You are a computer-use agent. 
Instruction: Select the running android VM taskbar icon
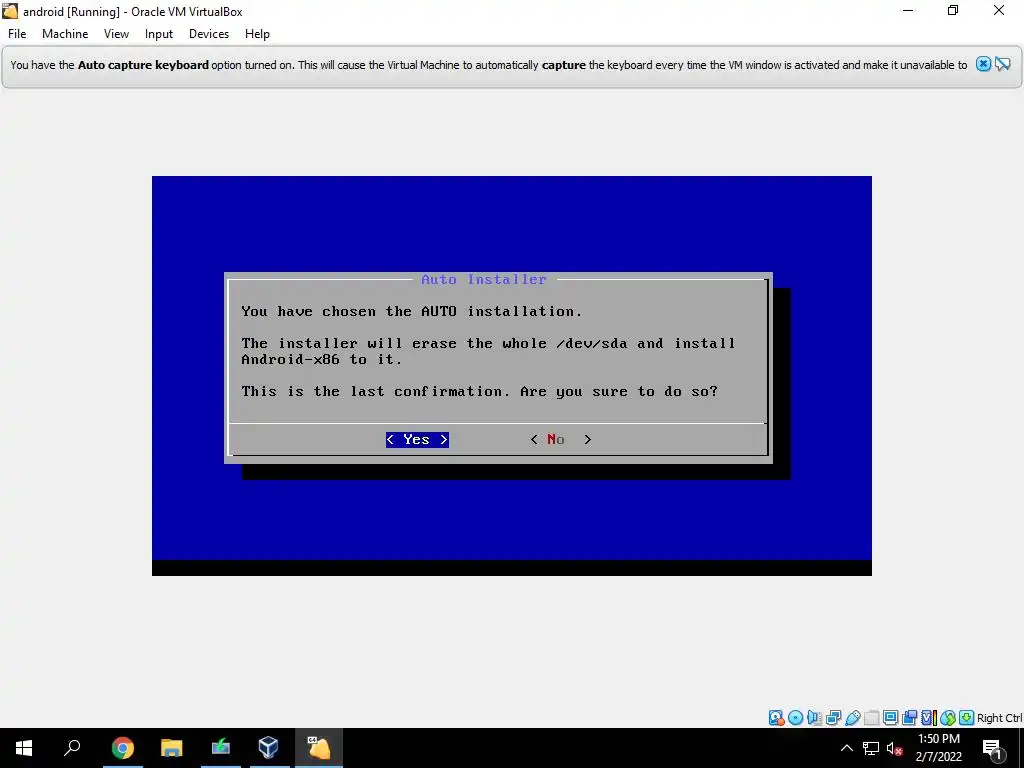point(319,748)
